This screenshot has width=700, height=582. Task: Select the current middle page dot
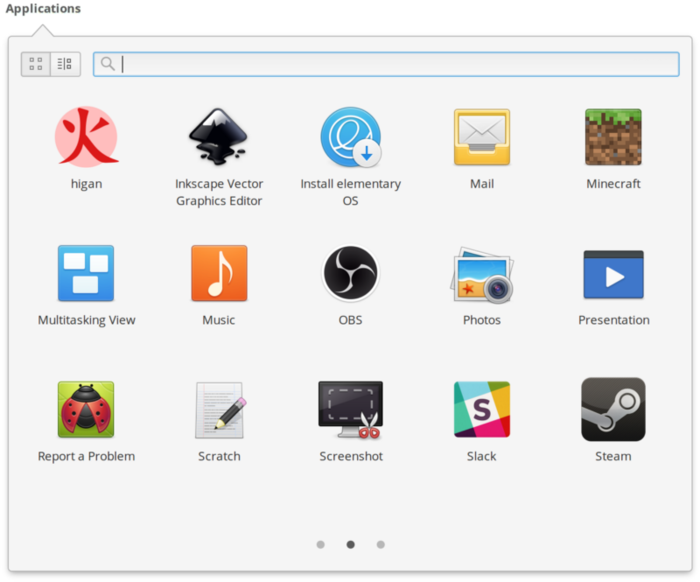[350, 545]
